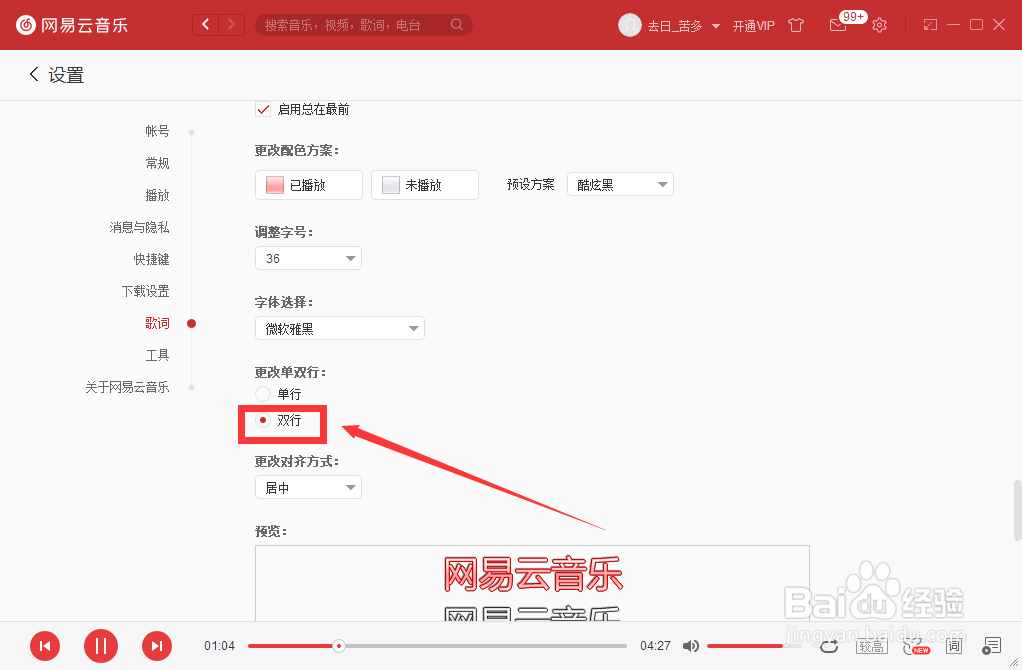Select the 双行 radio button
The height and width of the screenshot is (670, 1022).
coord(263,420)
